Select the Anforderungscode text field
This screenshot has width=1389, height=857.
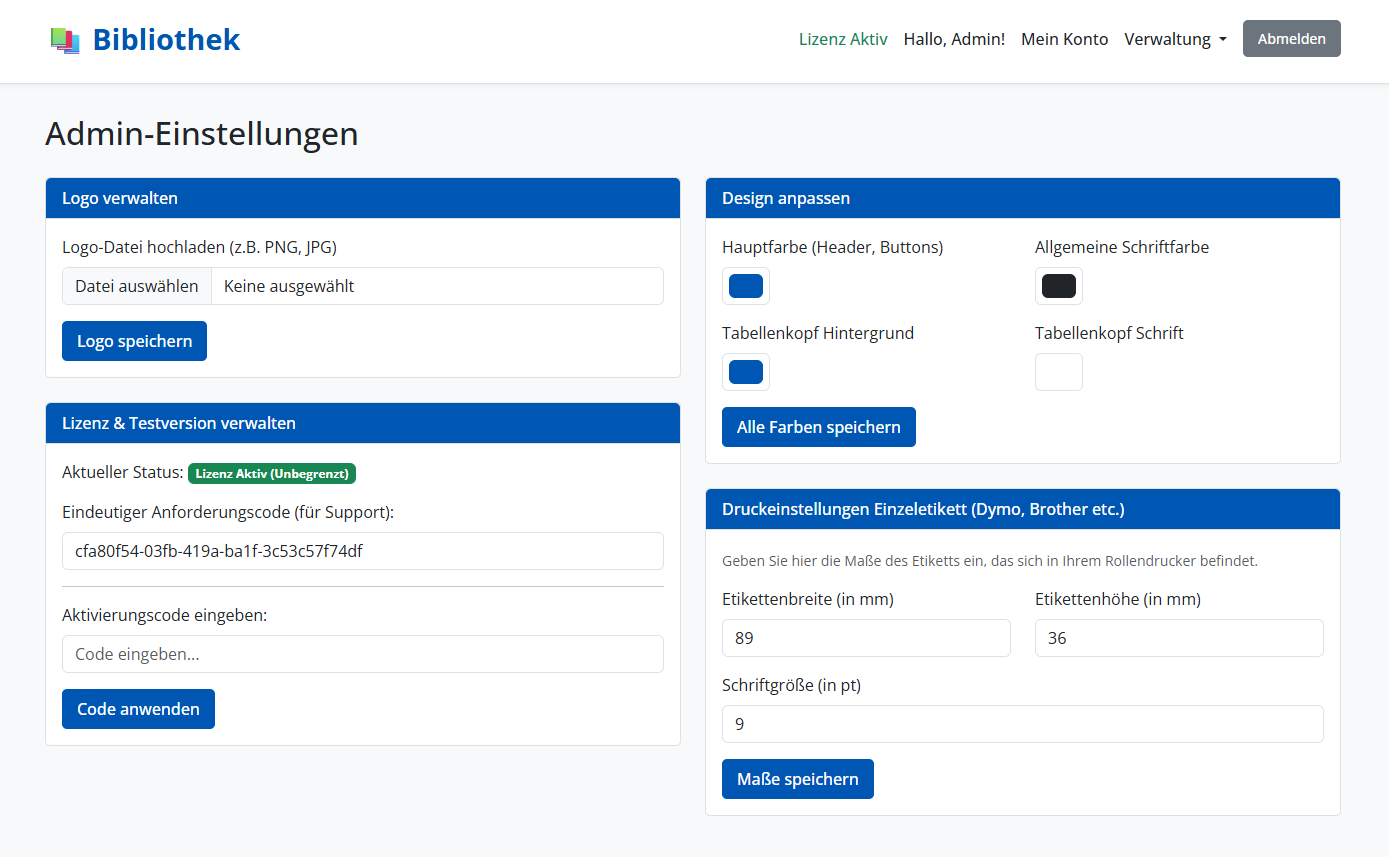362,550
